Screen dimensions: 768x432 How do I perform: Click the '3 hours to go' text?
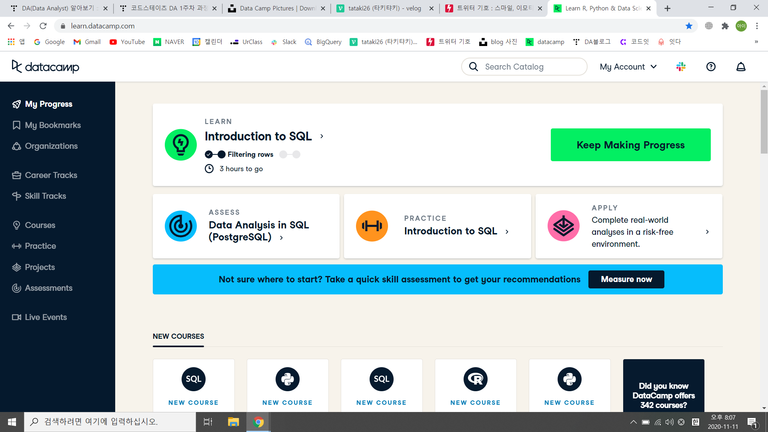pyautogui.click(x=241, y=168)
